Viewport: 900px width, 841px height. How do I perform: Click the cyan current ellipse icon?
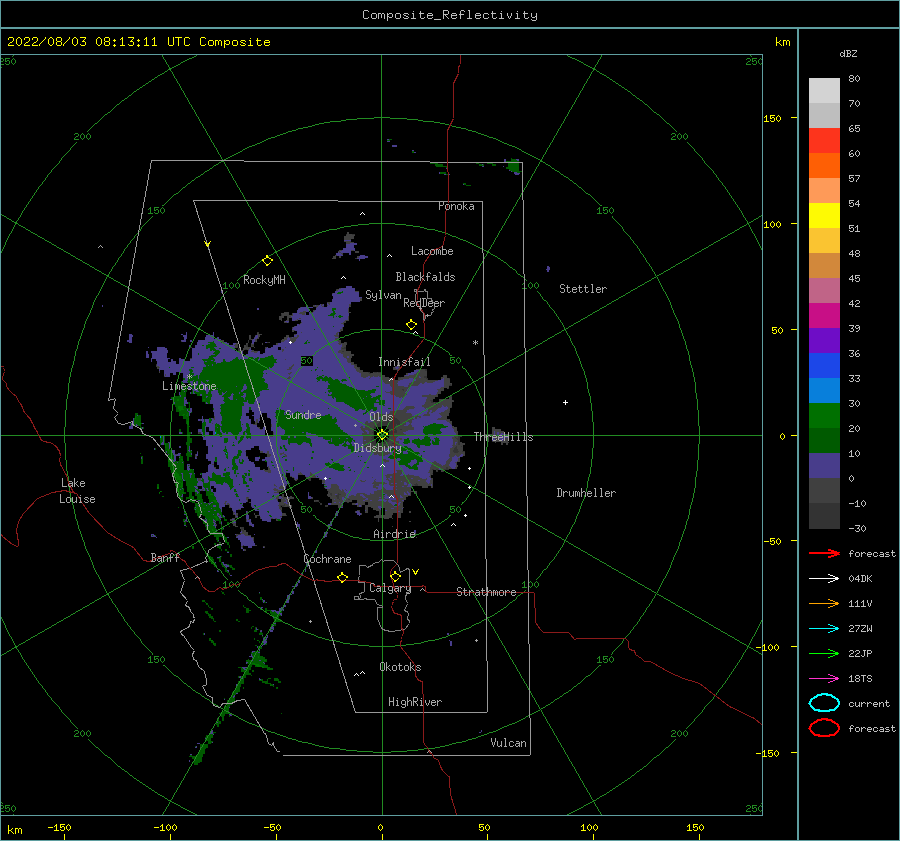click(x=824, y=703)
